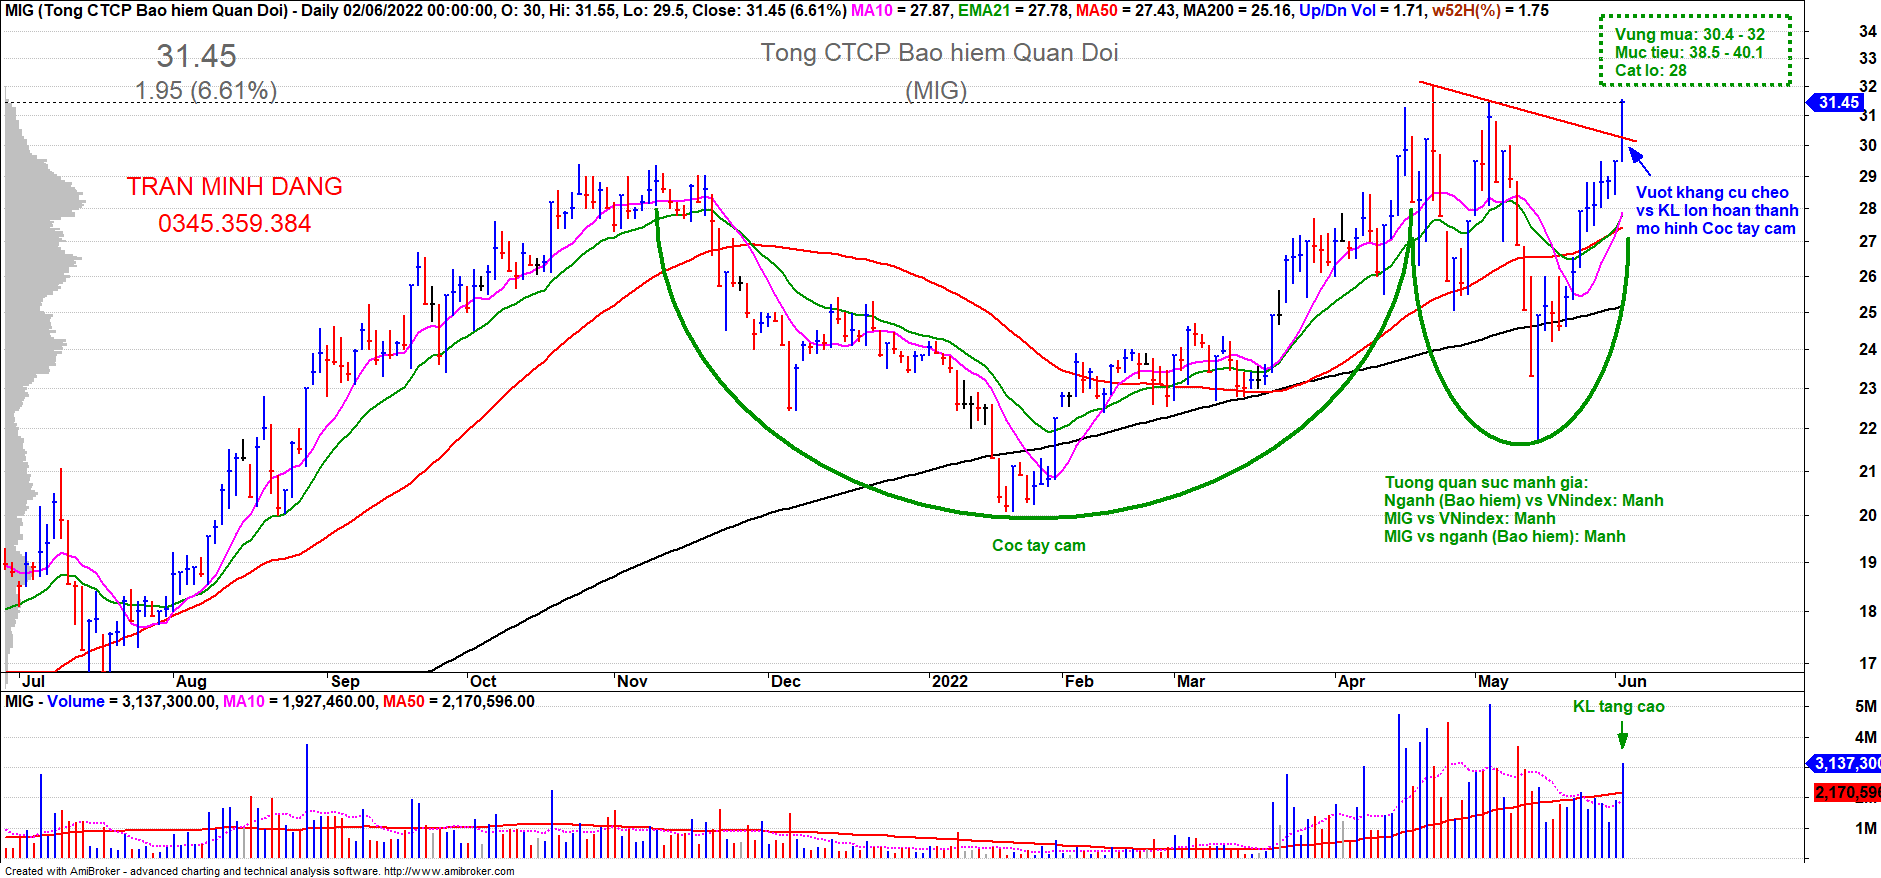Select the red 2,170,596 volume MA tag
Viewport: 1881px width, 878px height.
click(1846, 792)
